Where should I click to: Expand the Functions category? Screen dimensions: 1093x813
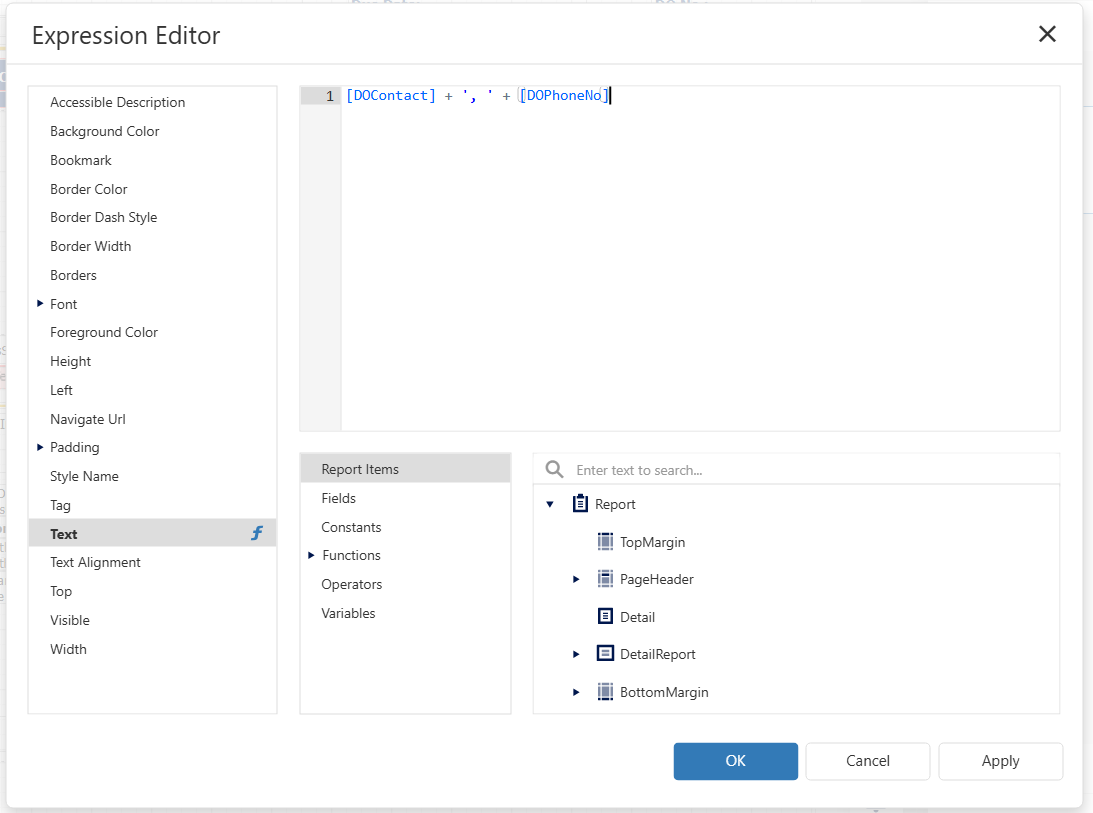(x=312, y=555)
